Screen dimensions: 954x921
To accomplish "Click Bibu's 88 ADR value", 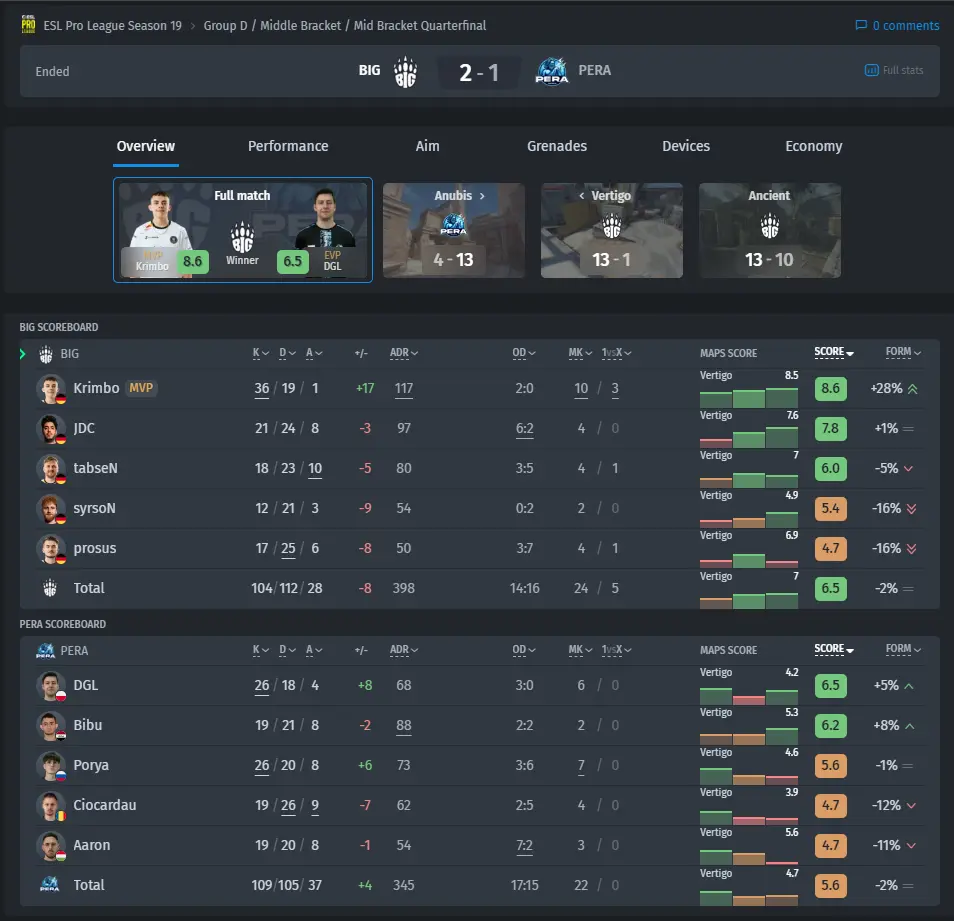I will (403, 726).
